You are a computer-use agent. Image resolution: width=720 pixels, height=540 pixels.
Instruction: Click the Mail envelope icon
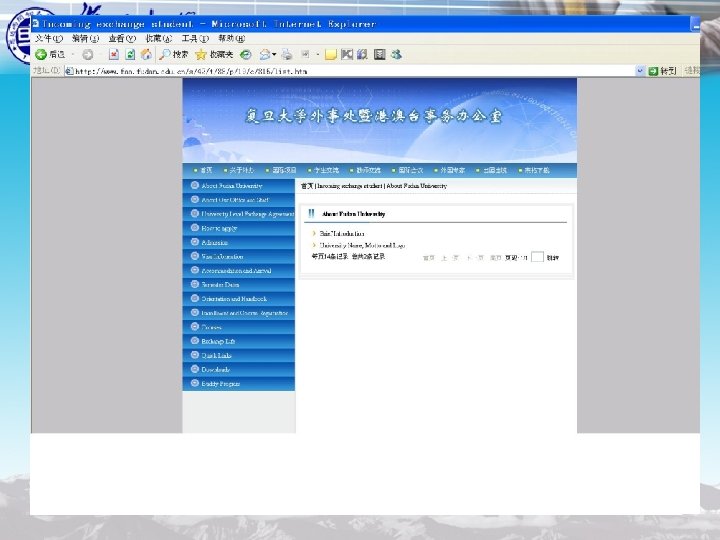[x=264, y=55]
